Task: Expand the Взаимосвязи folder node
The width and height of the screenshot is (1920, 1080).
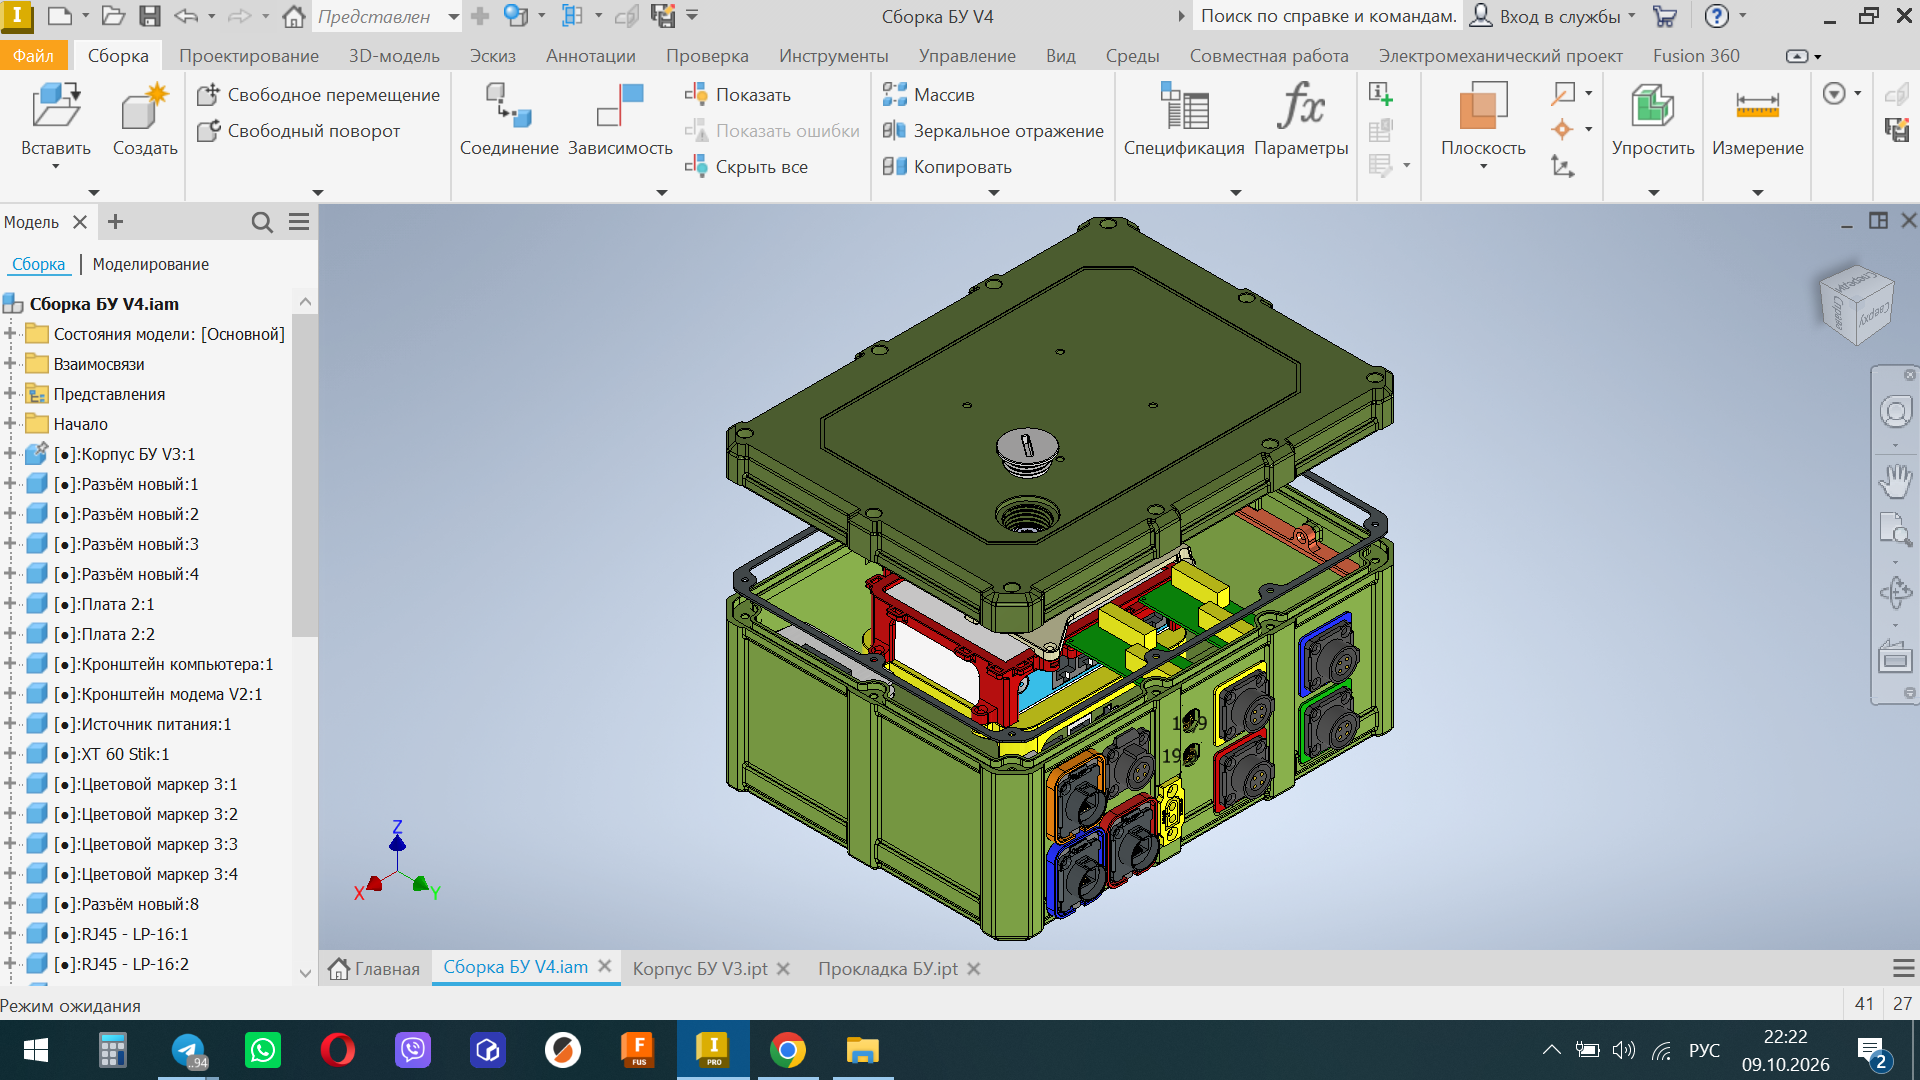Action: click(x=10, y=364)
